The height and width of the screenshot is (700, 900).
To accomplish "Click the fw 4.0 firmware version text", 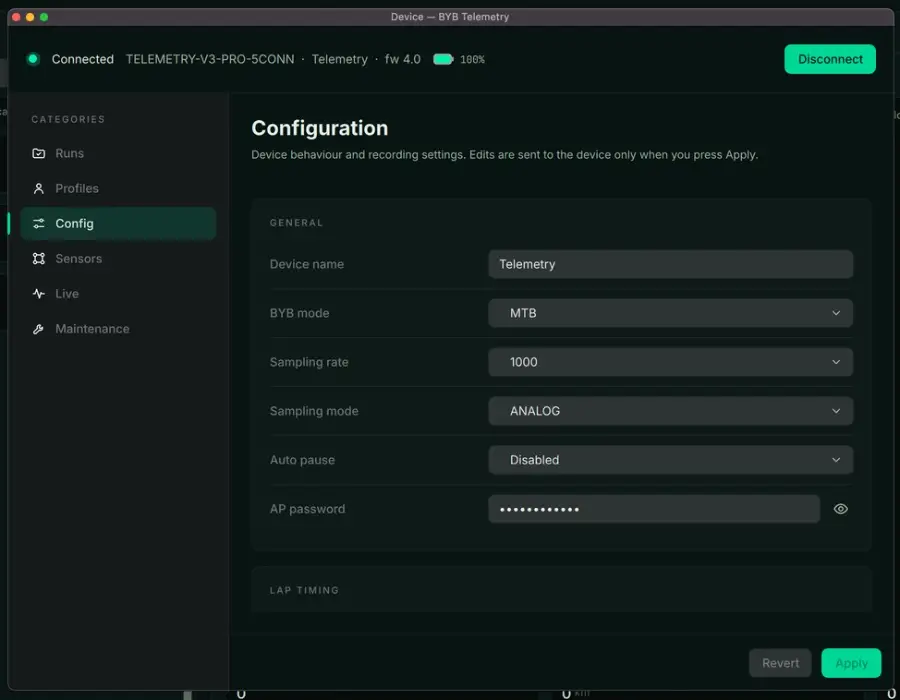I will click(x=402, y=59).
